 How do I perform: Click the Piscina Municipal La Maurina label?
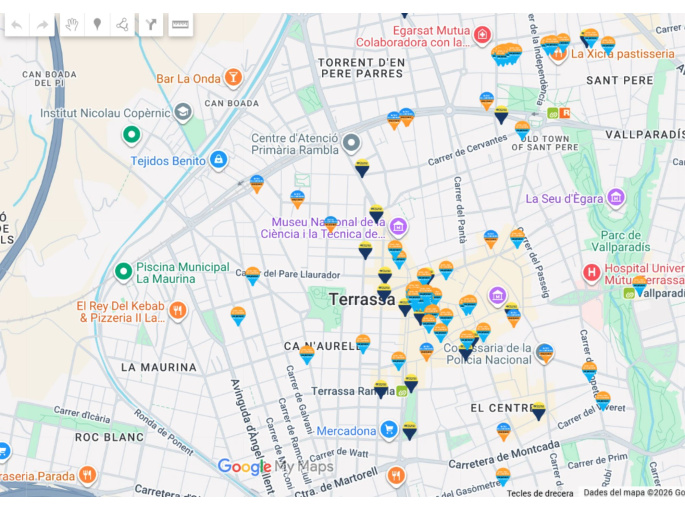(183, 273)
